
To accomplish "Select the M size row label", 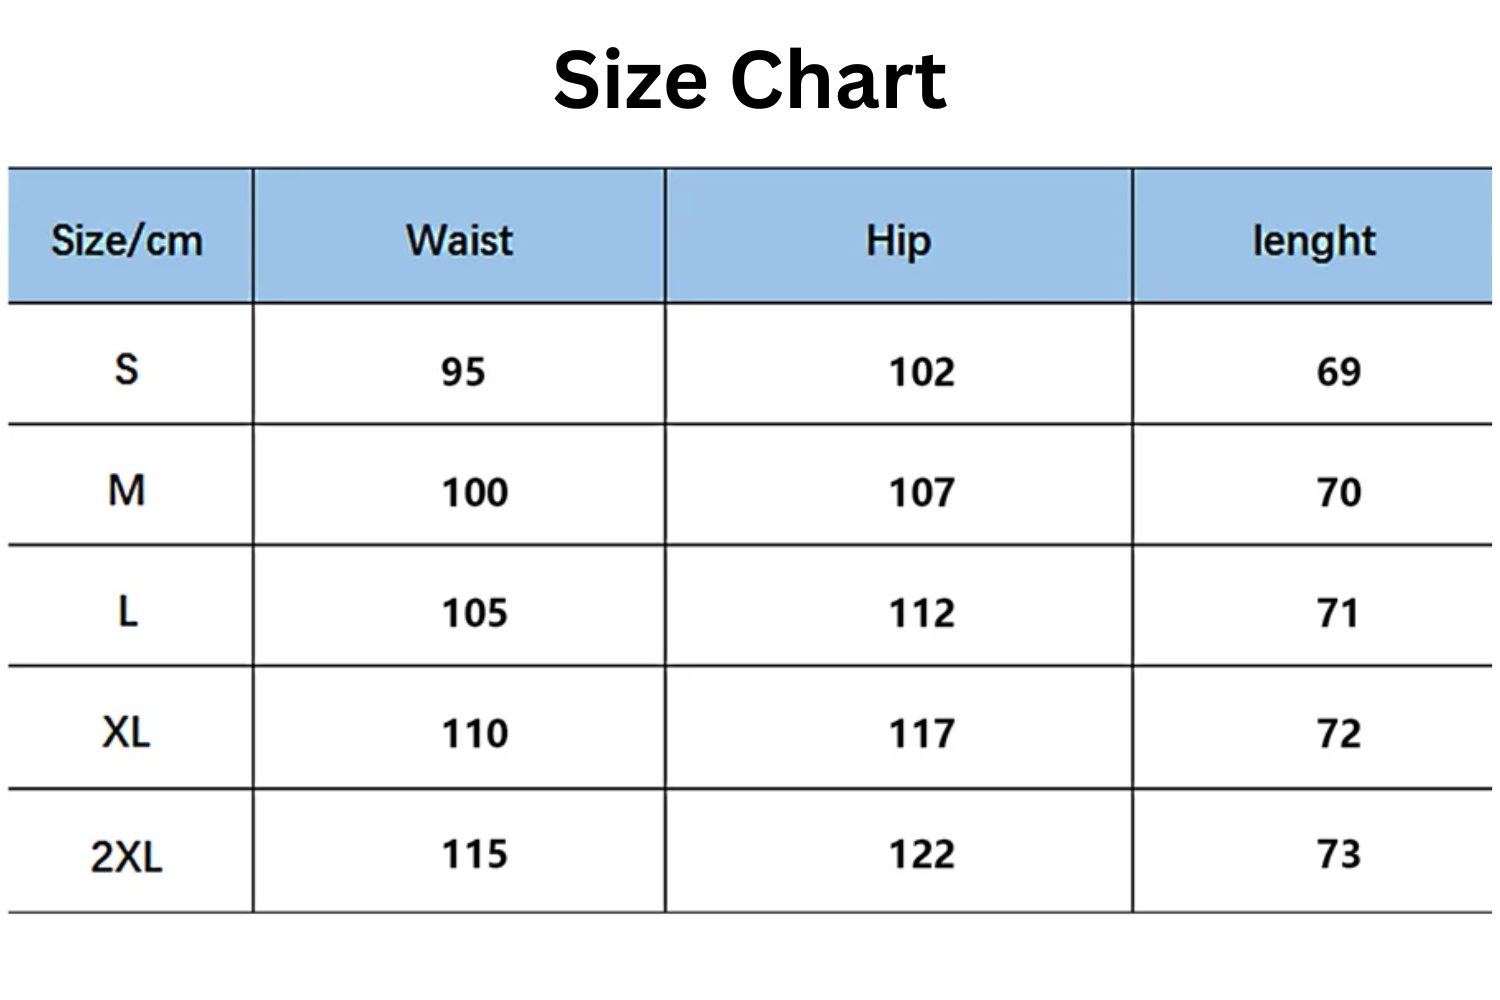I will point(126,491).
